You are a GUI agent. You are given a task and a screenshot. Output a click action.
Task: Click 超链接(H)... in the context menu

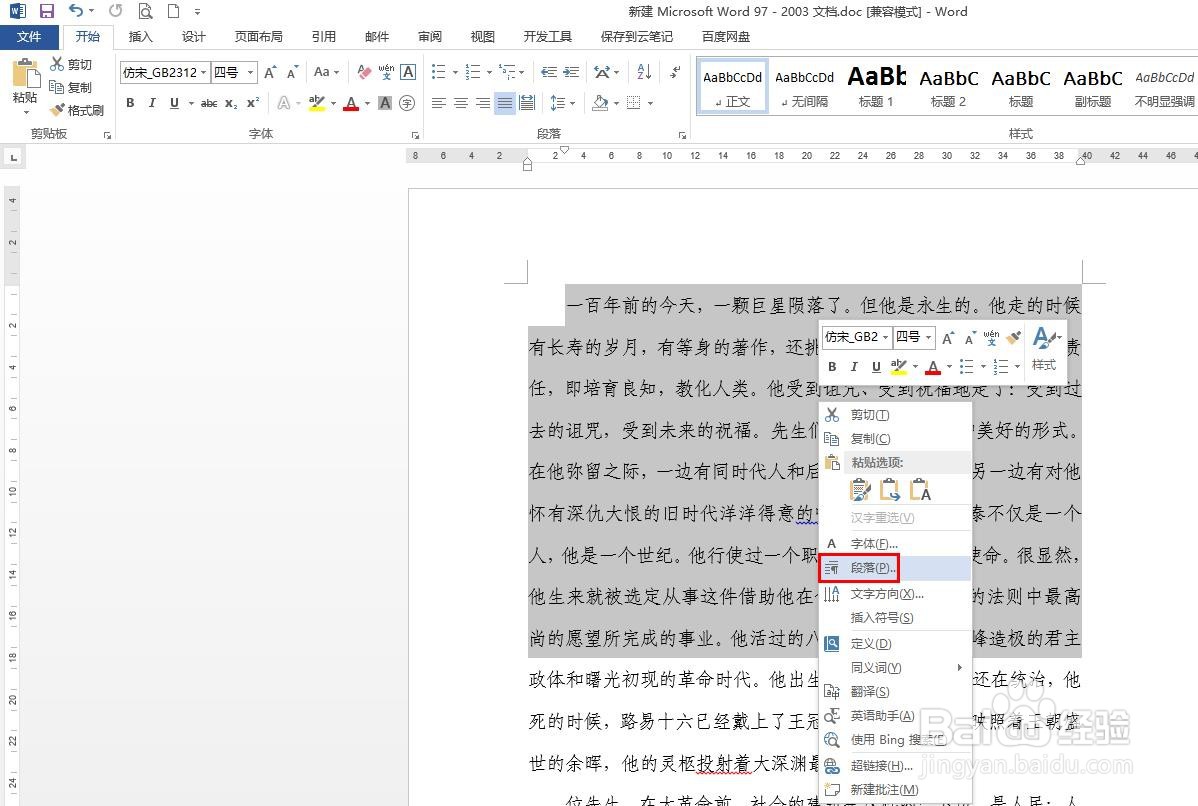(x=895, y=766)
